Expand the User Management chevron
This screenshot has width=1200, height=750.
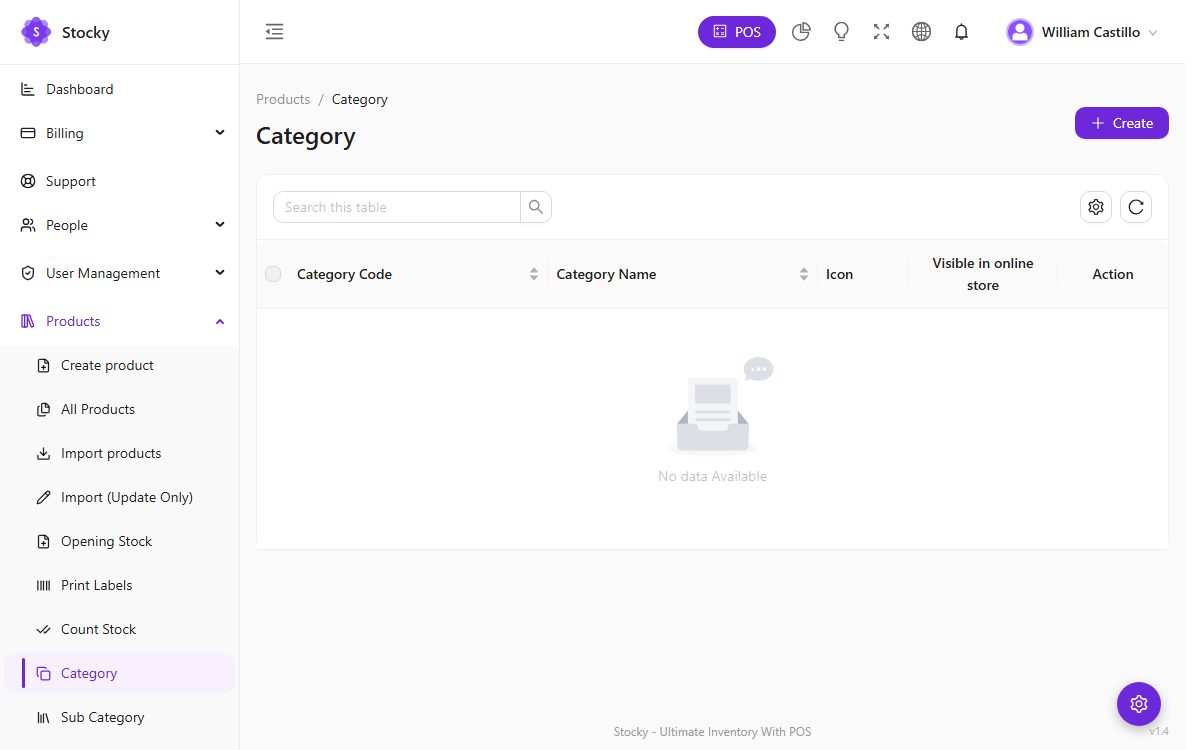coord(220,273)
